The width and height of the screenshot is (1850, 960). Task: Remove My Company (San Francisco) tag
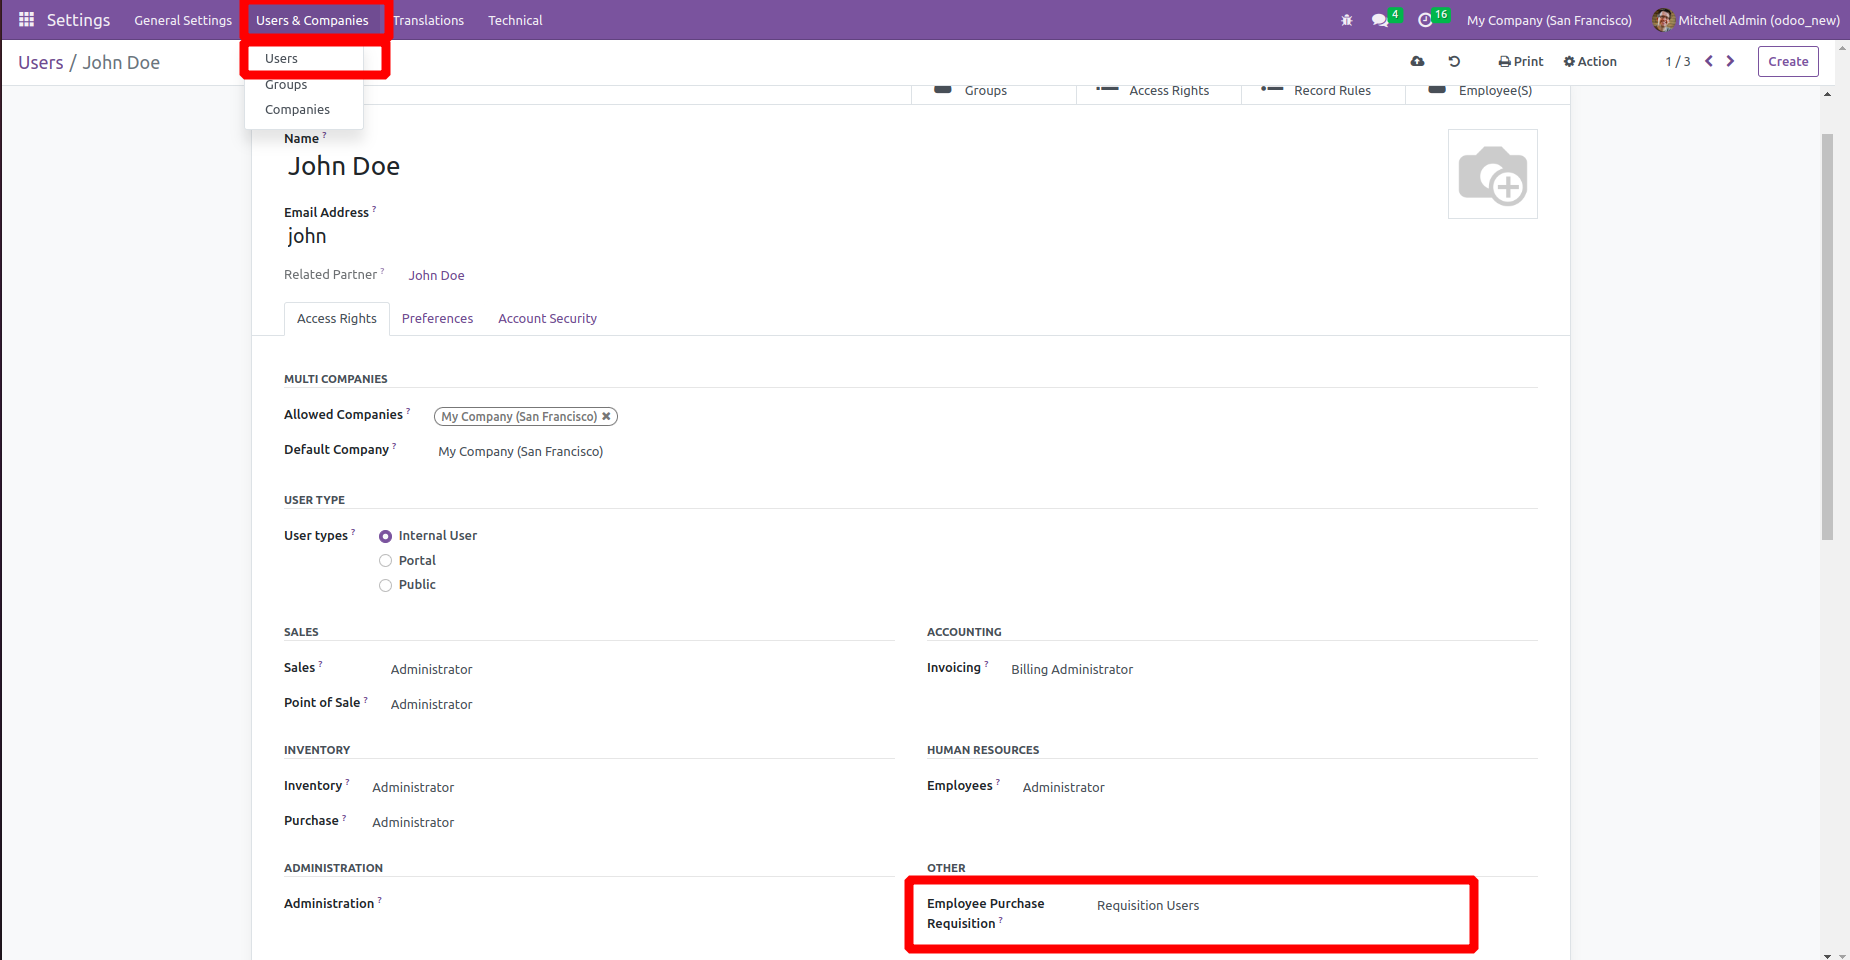pos(606,416)
